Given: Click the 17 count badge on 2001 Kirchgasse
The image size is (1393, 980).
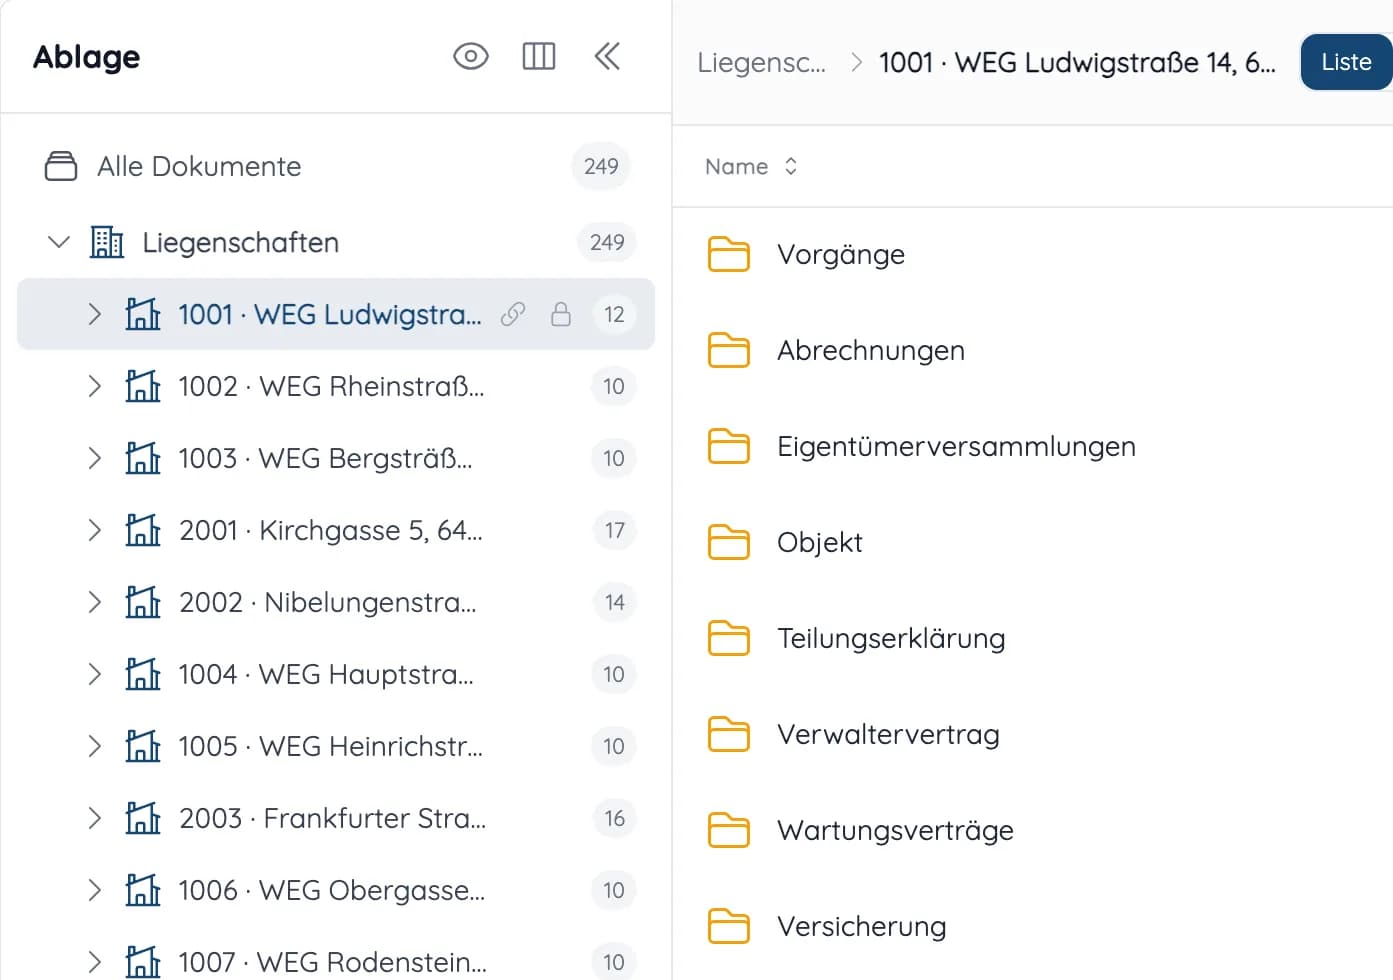Looking at the screenshot, I should (x=614, y=530).
